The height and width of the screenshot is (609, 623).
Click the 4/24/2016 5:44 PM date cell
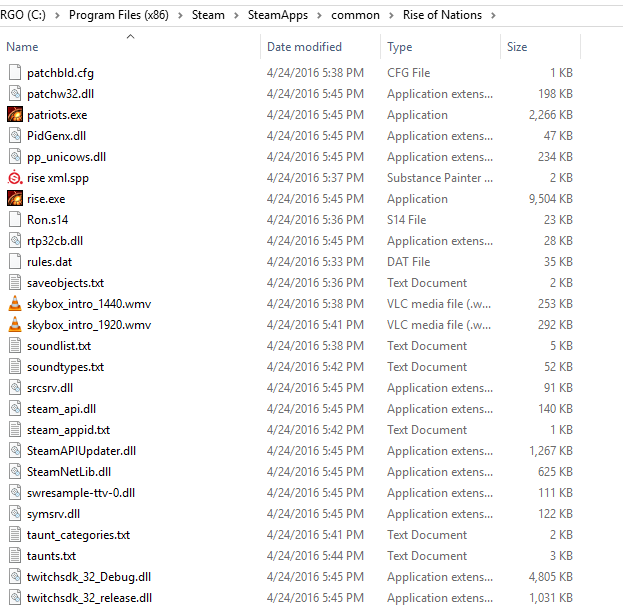[315, 556]
